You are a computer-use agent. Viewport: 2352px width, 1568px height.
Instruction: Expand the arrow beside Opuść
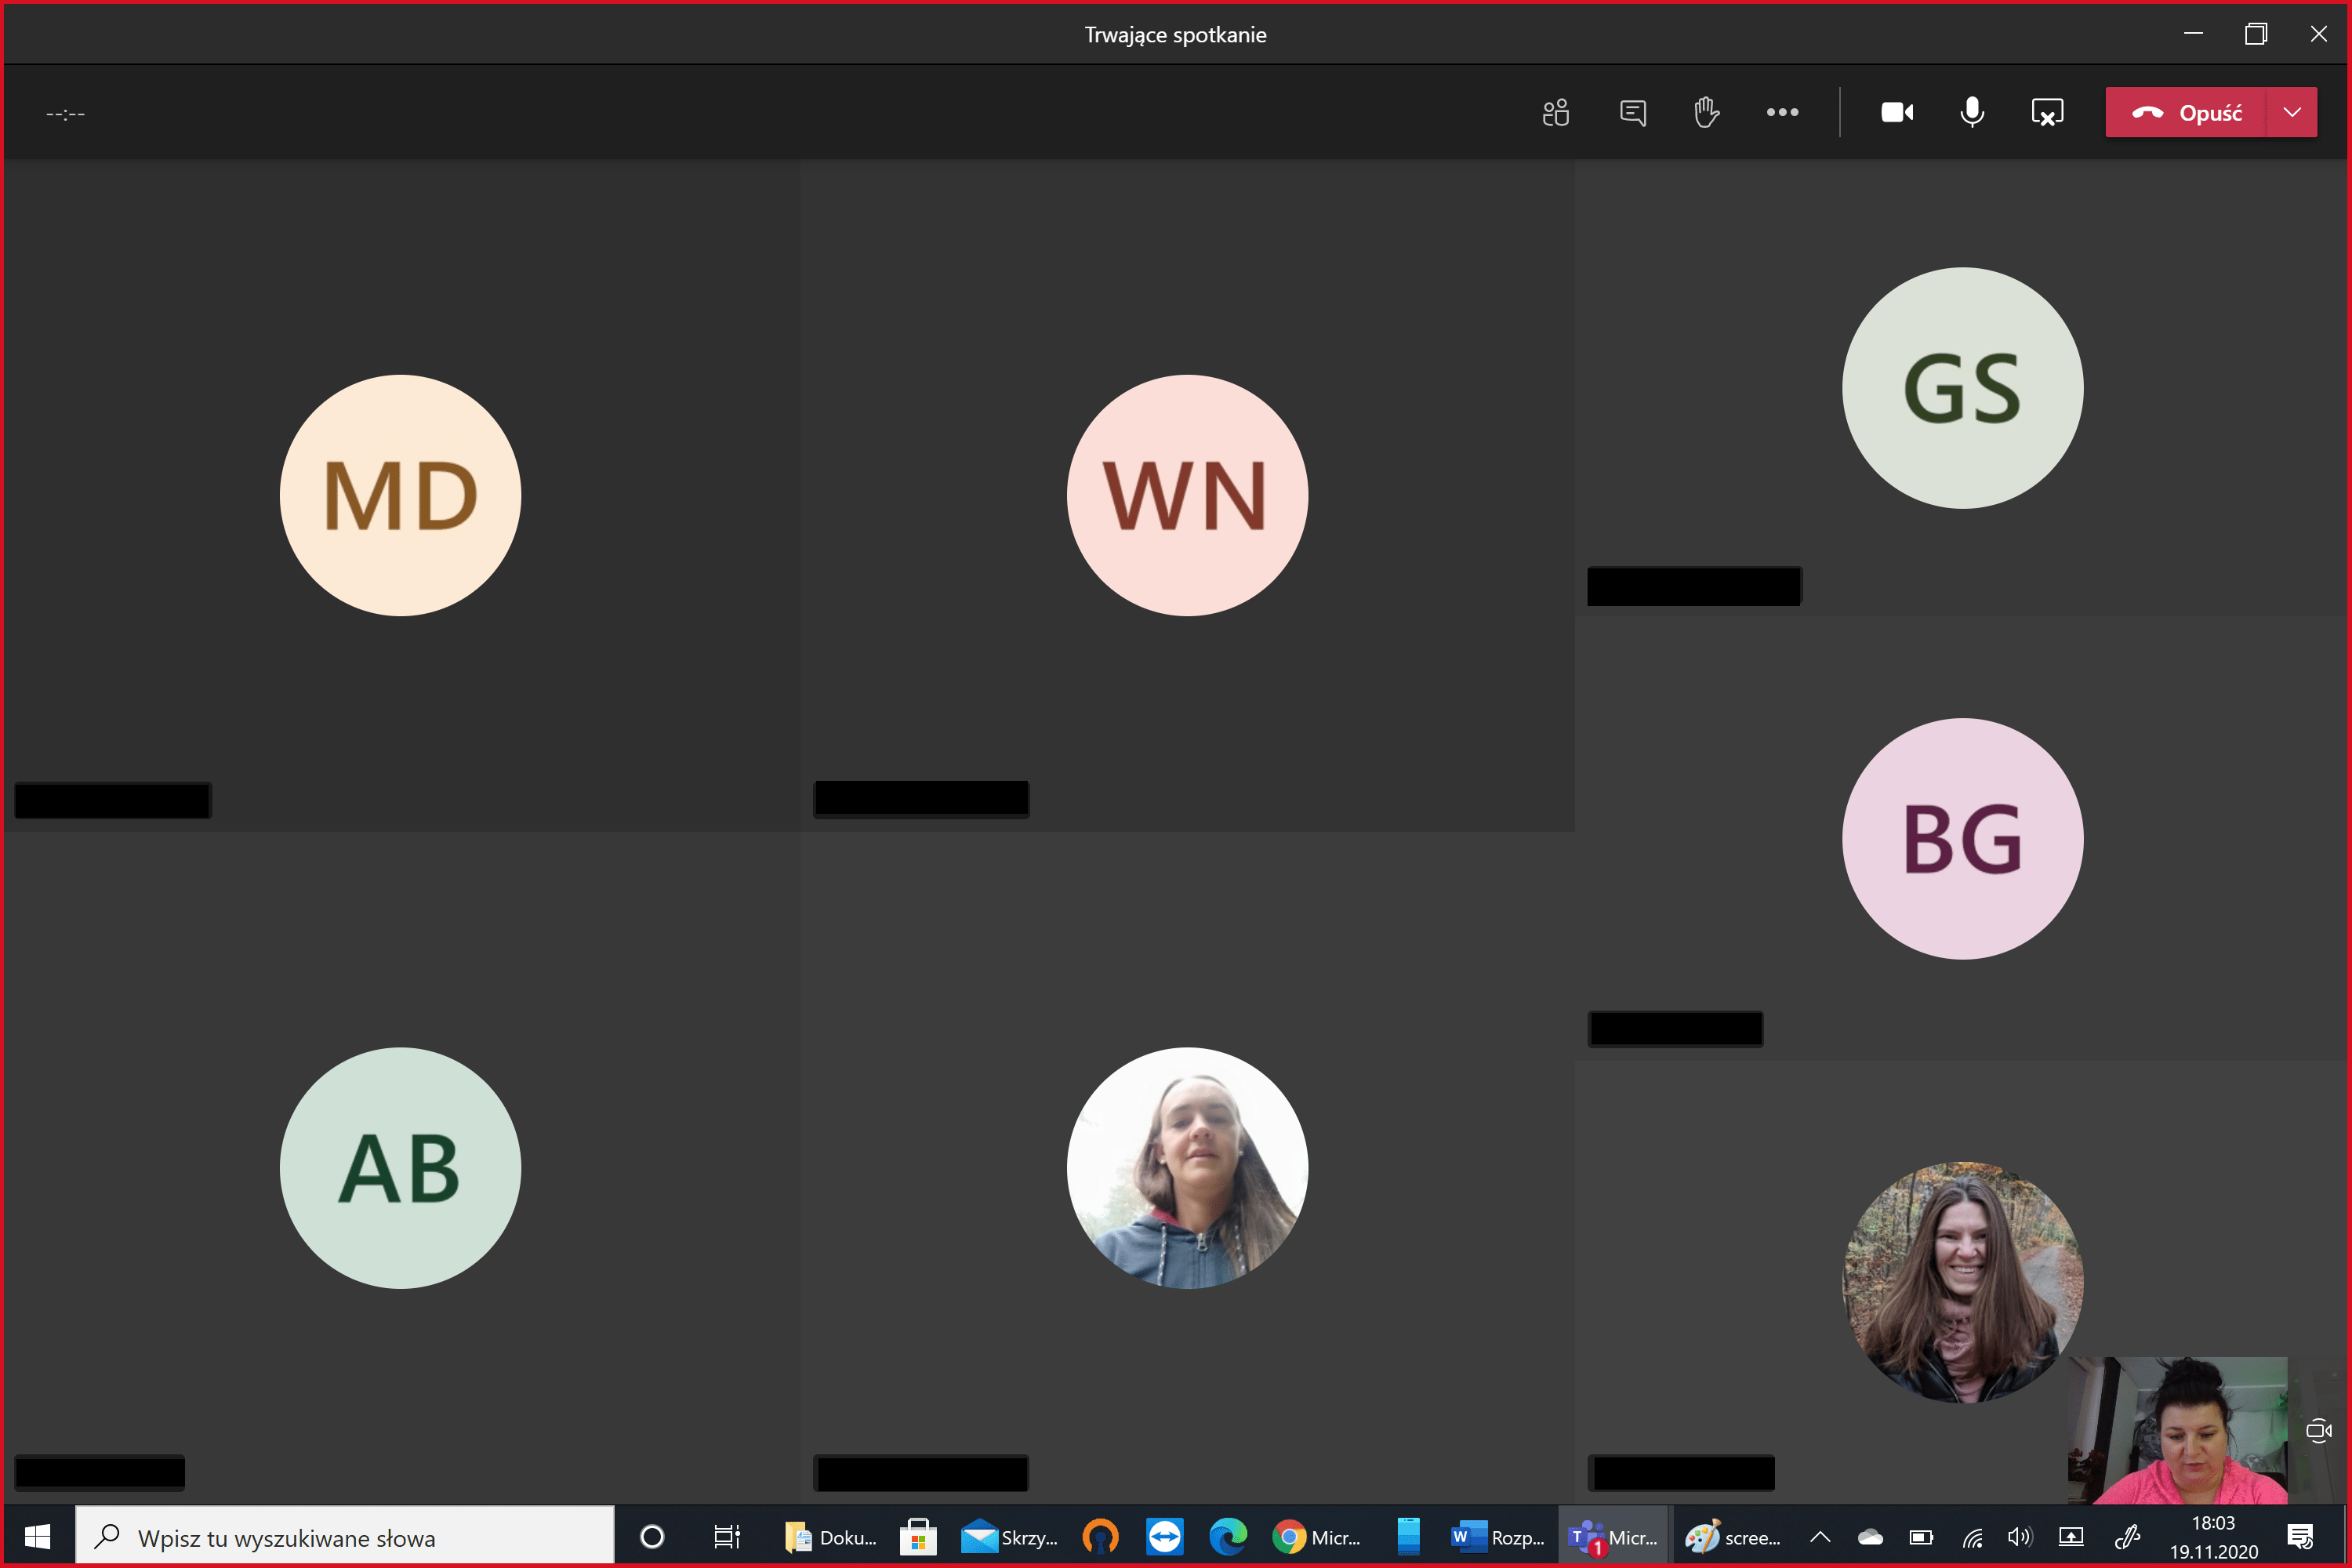tap(2292, 112)
